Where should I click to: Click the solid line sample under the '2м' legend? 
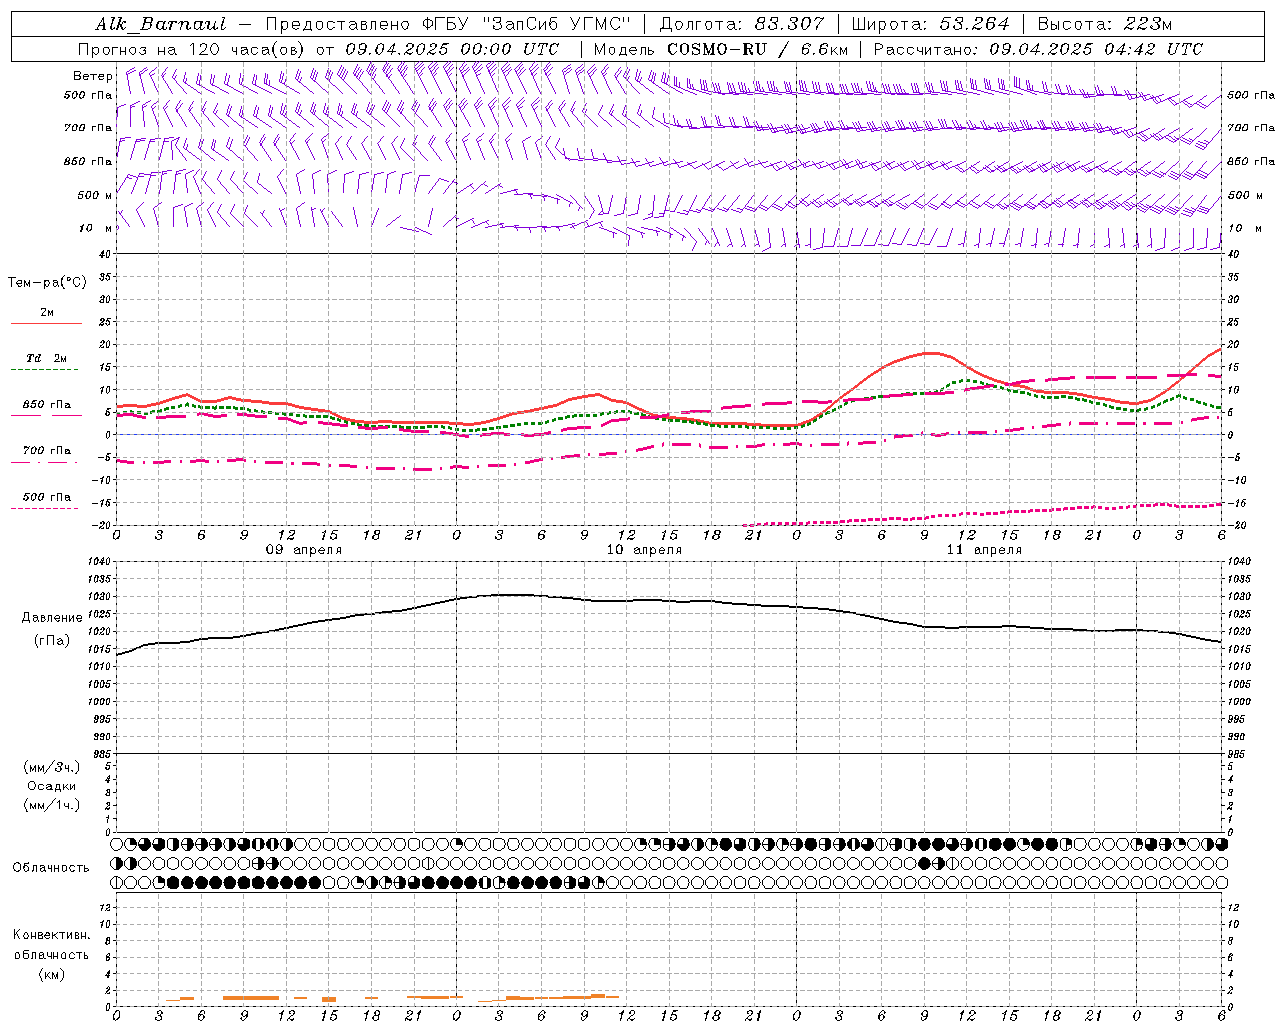pyautogui.click(x=46, y=324)
